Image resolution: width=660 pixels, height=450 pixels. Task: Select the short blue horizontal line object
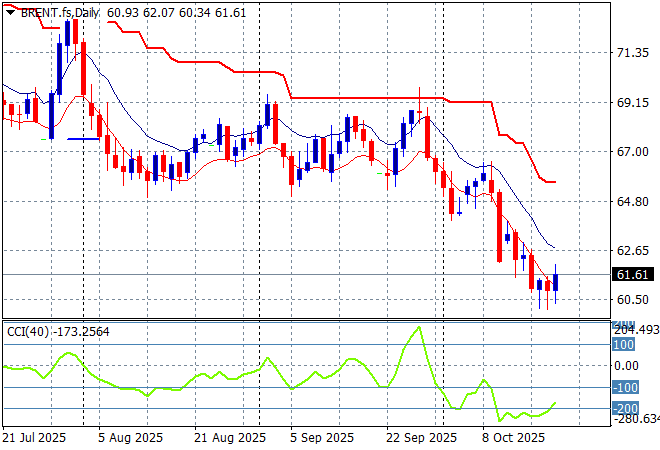pos(83,139)
